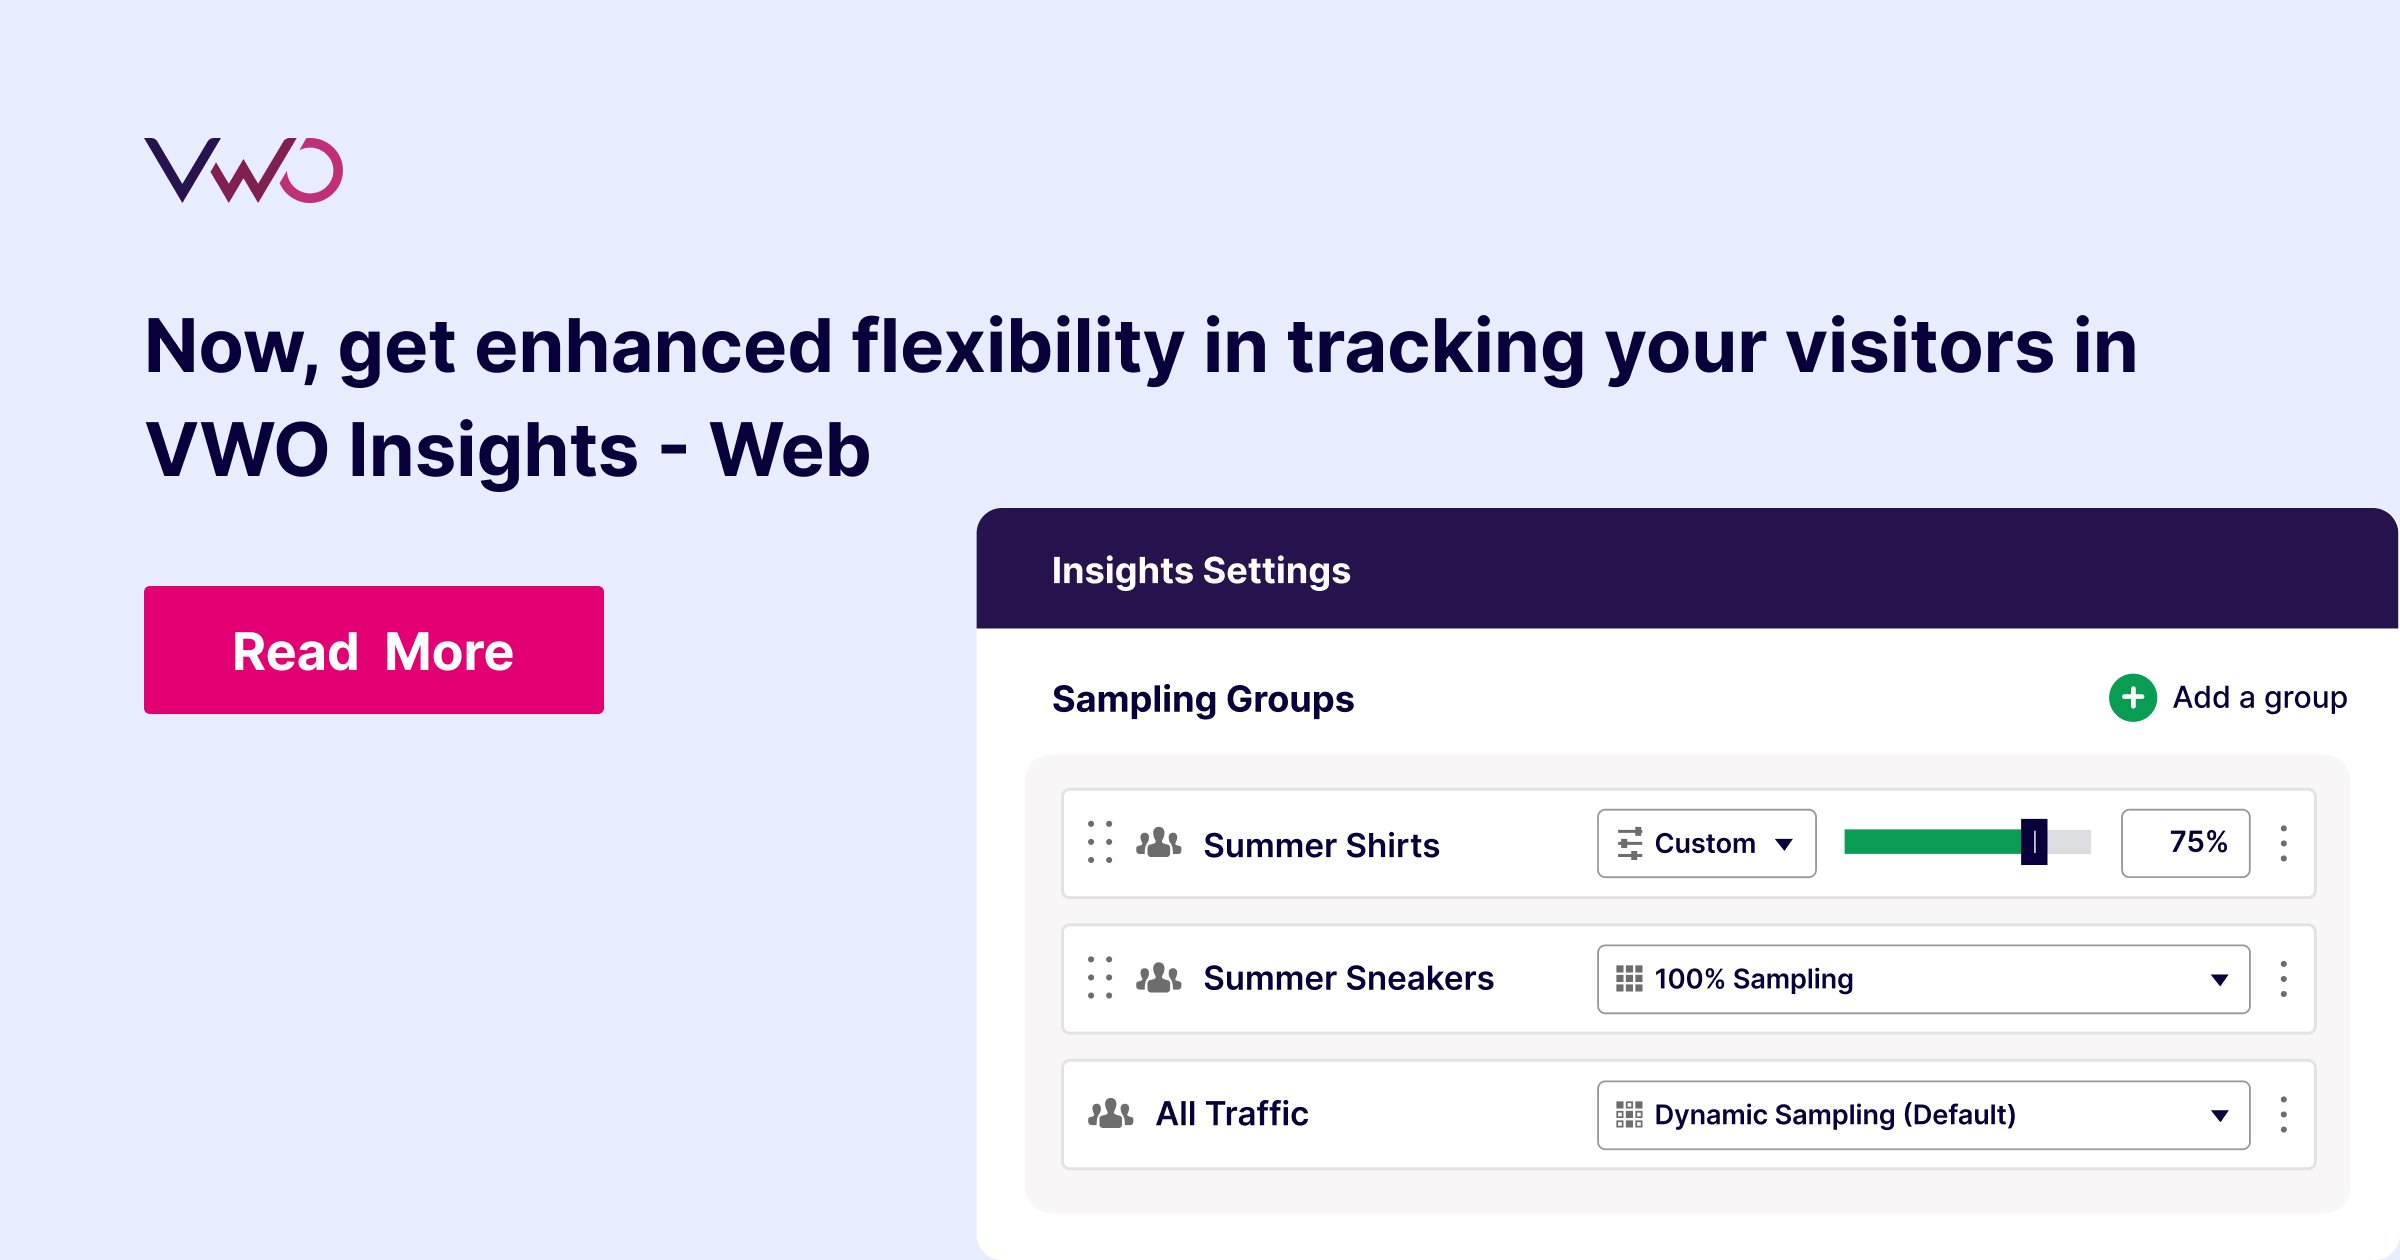The height and width of the screenshot is (1260, 2400).
Task: Open kebab menu for All Traffic row
Action: point(2283,1114)
